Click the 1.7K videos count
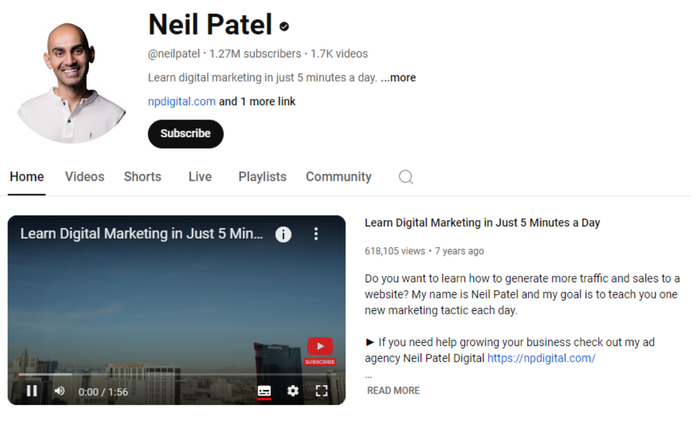The image size is (700, 423). point(339,54)
